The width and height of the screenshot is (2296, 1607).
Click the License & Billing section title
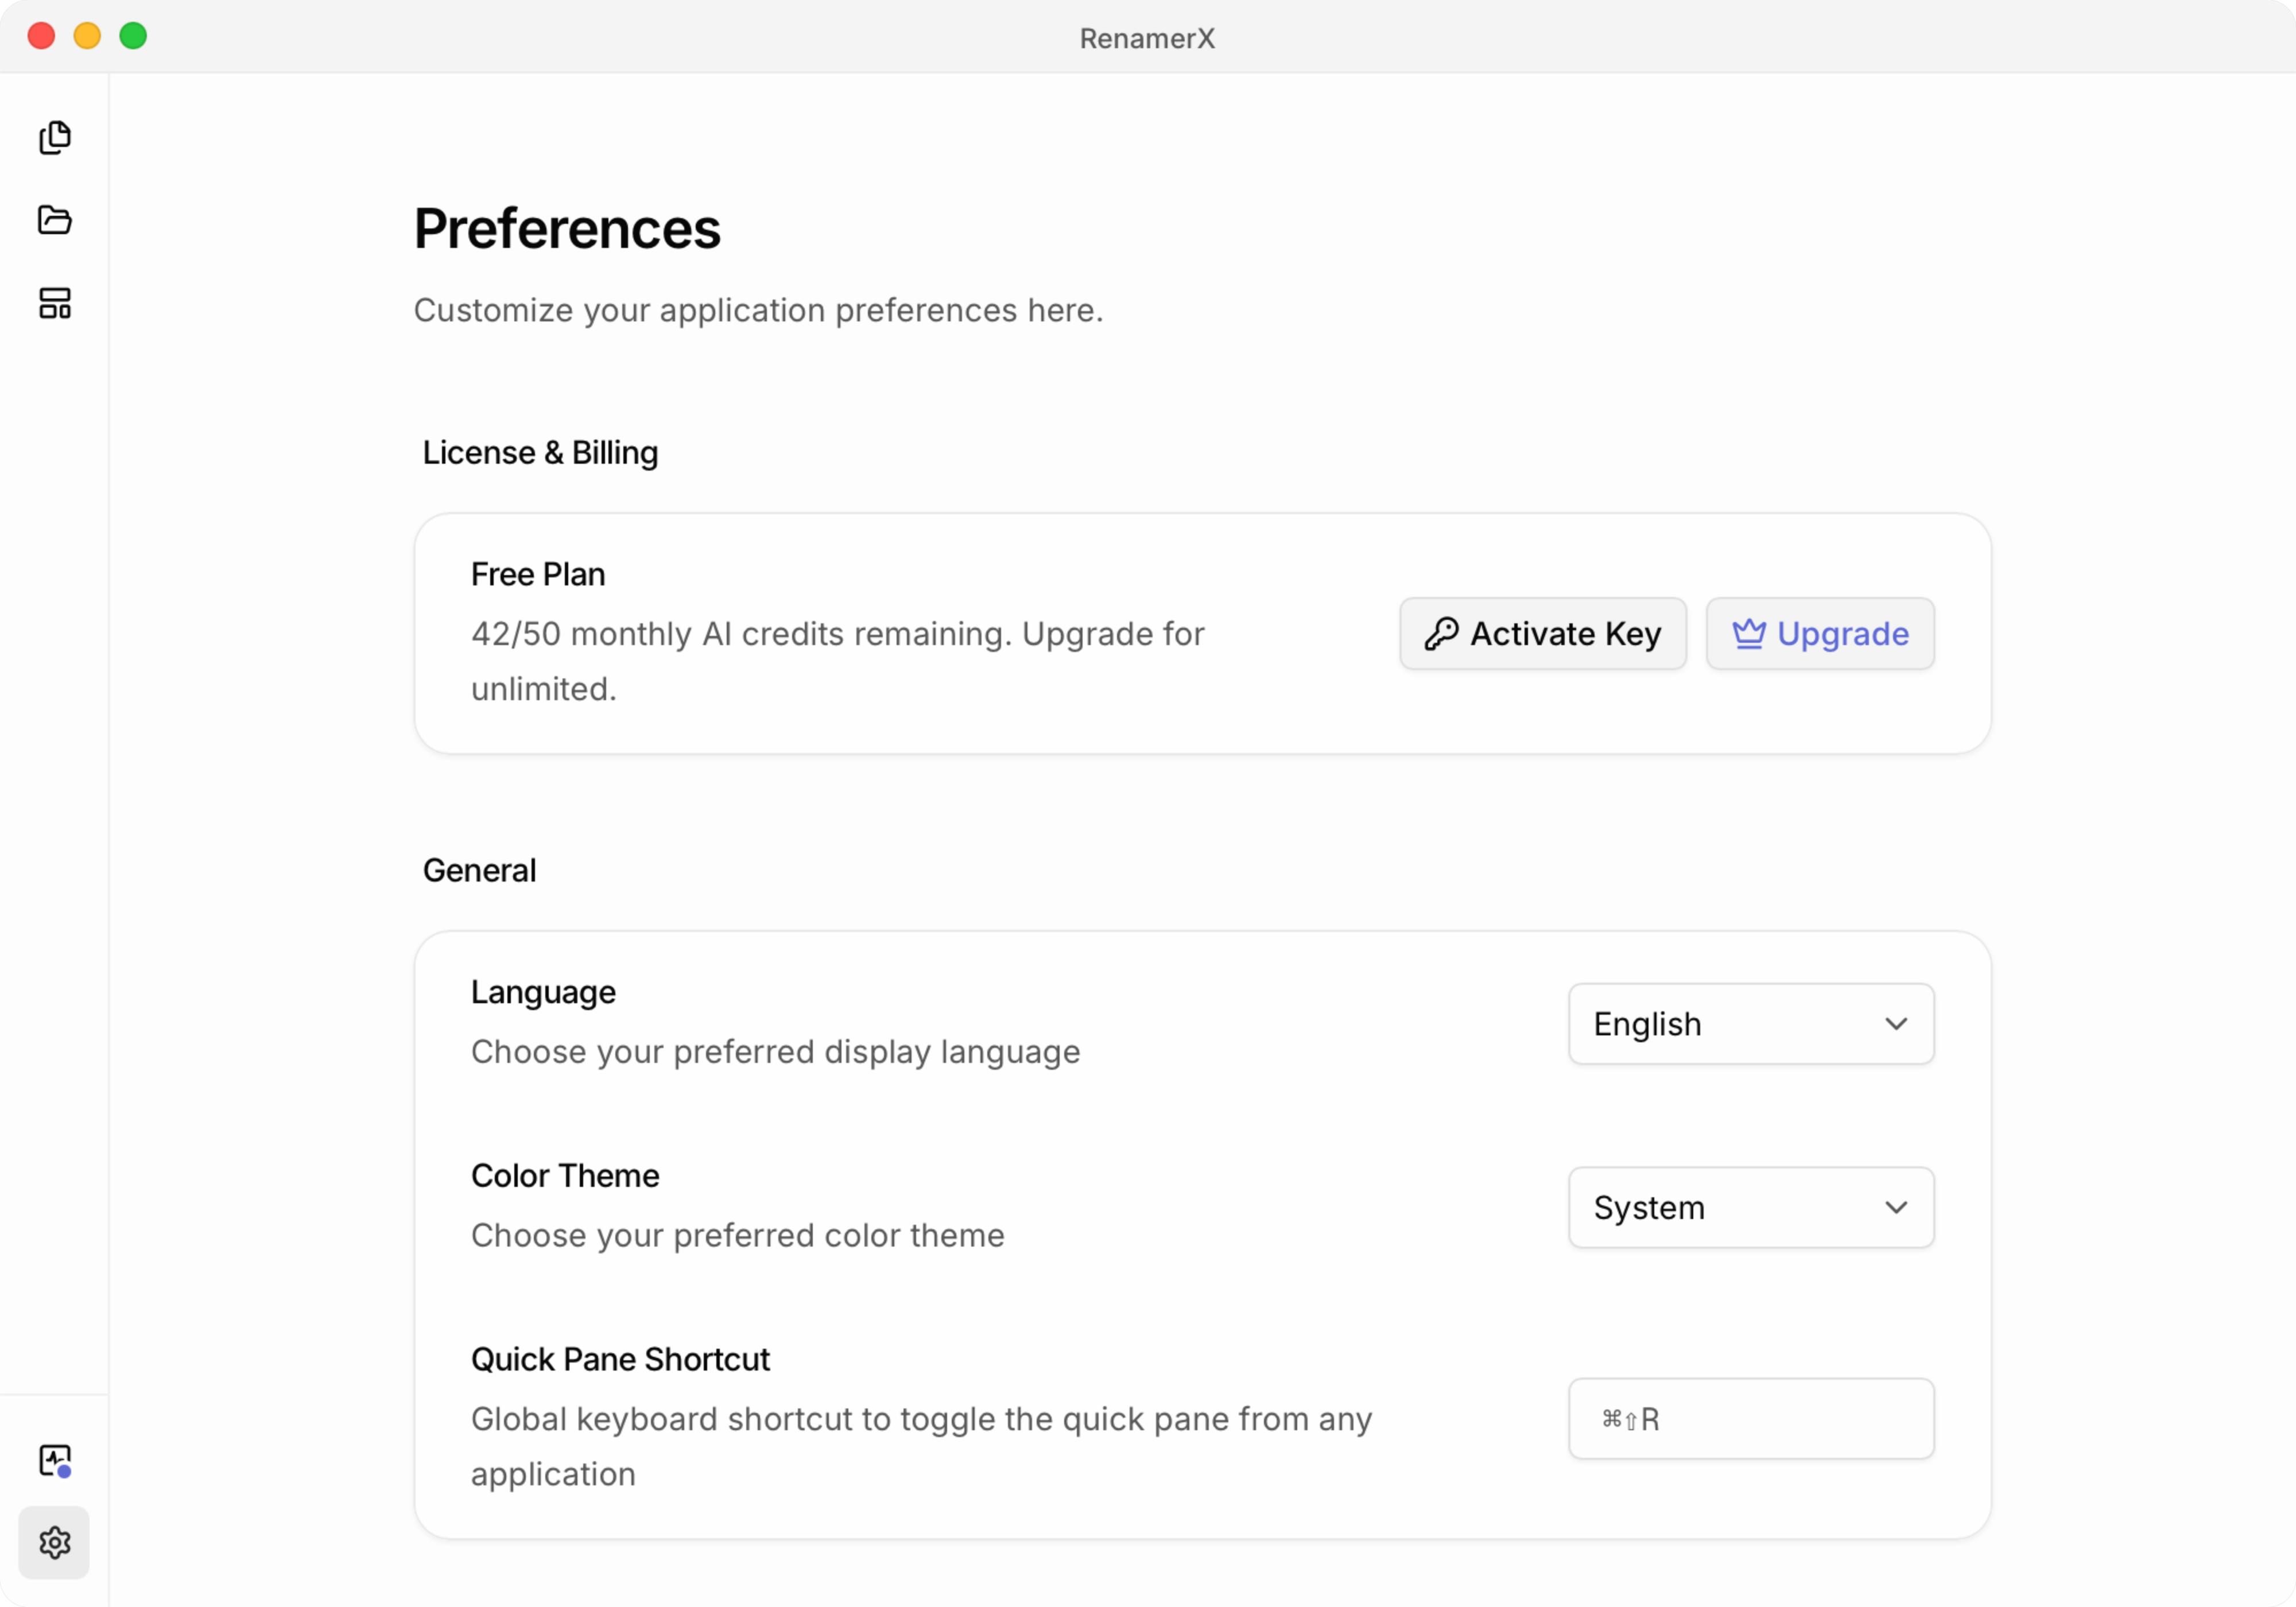tap(540, 453)
